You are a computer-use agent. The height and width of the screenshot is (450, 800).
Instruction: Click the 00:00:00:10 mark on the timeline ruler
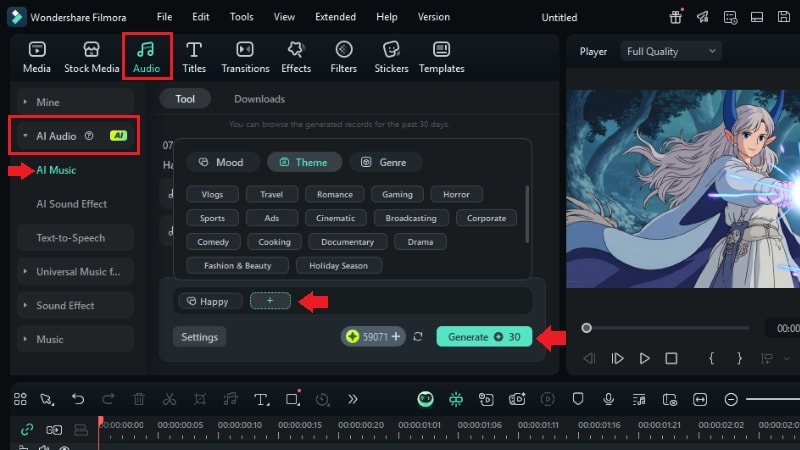240,425
